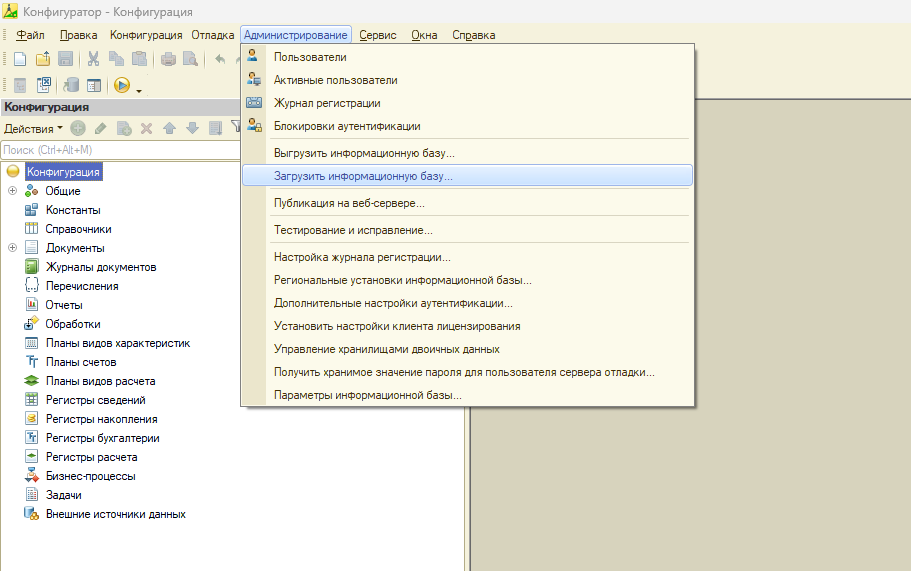Click the move down arrow icon
The image size is (911, 571).
[x=192, y=128]
